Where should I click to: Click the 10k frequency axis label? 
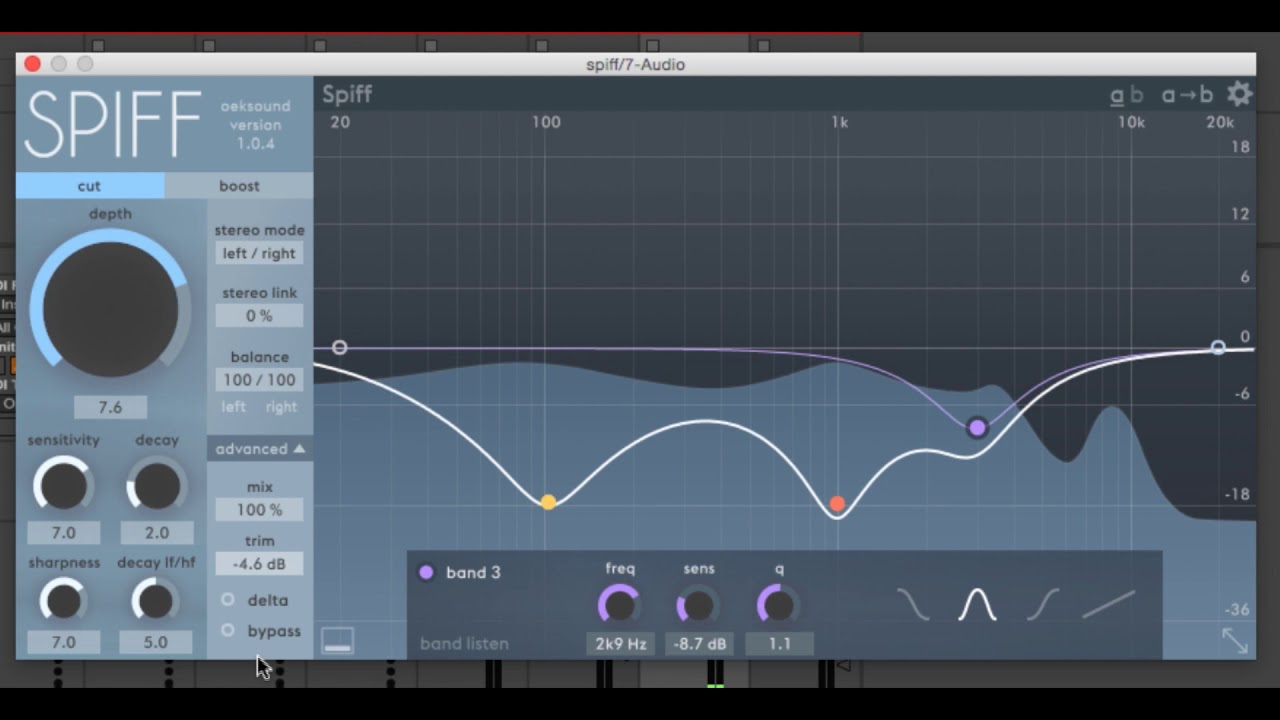(1131, 123)
